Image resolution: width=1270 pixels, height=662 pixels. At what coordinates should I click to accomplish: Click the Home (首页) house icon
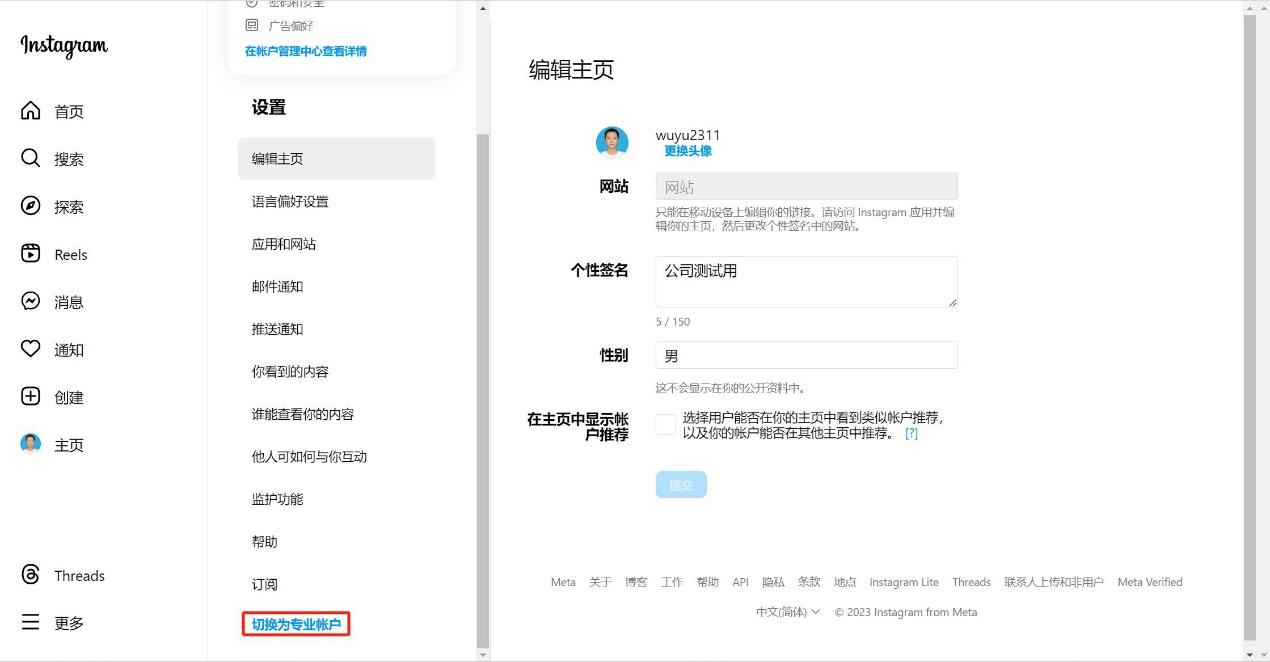coord(31,111)
